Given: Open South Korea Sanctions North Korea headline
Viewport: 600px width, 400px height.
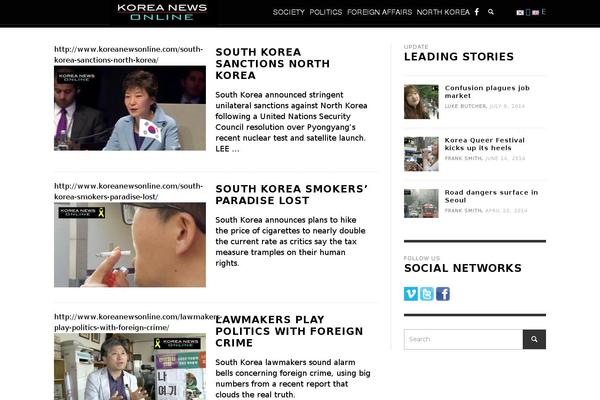Looking at the screenshot, I should tap(272, 64).
